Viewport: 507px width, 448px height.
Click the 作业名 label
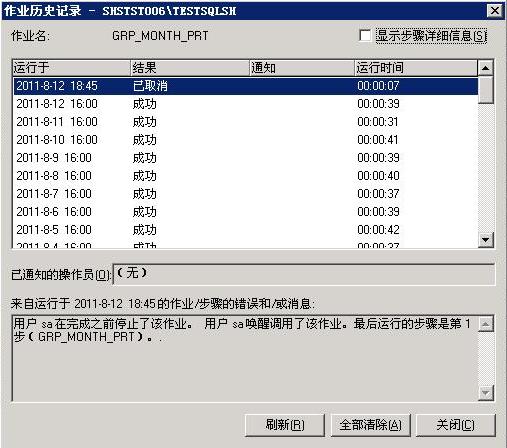pos(30,36)
